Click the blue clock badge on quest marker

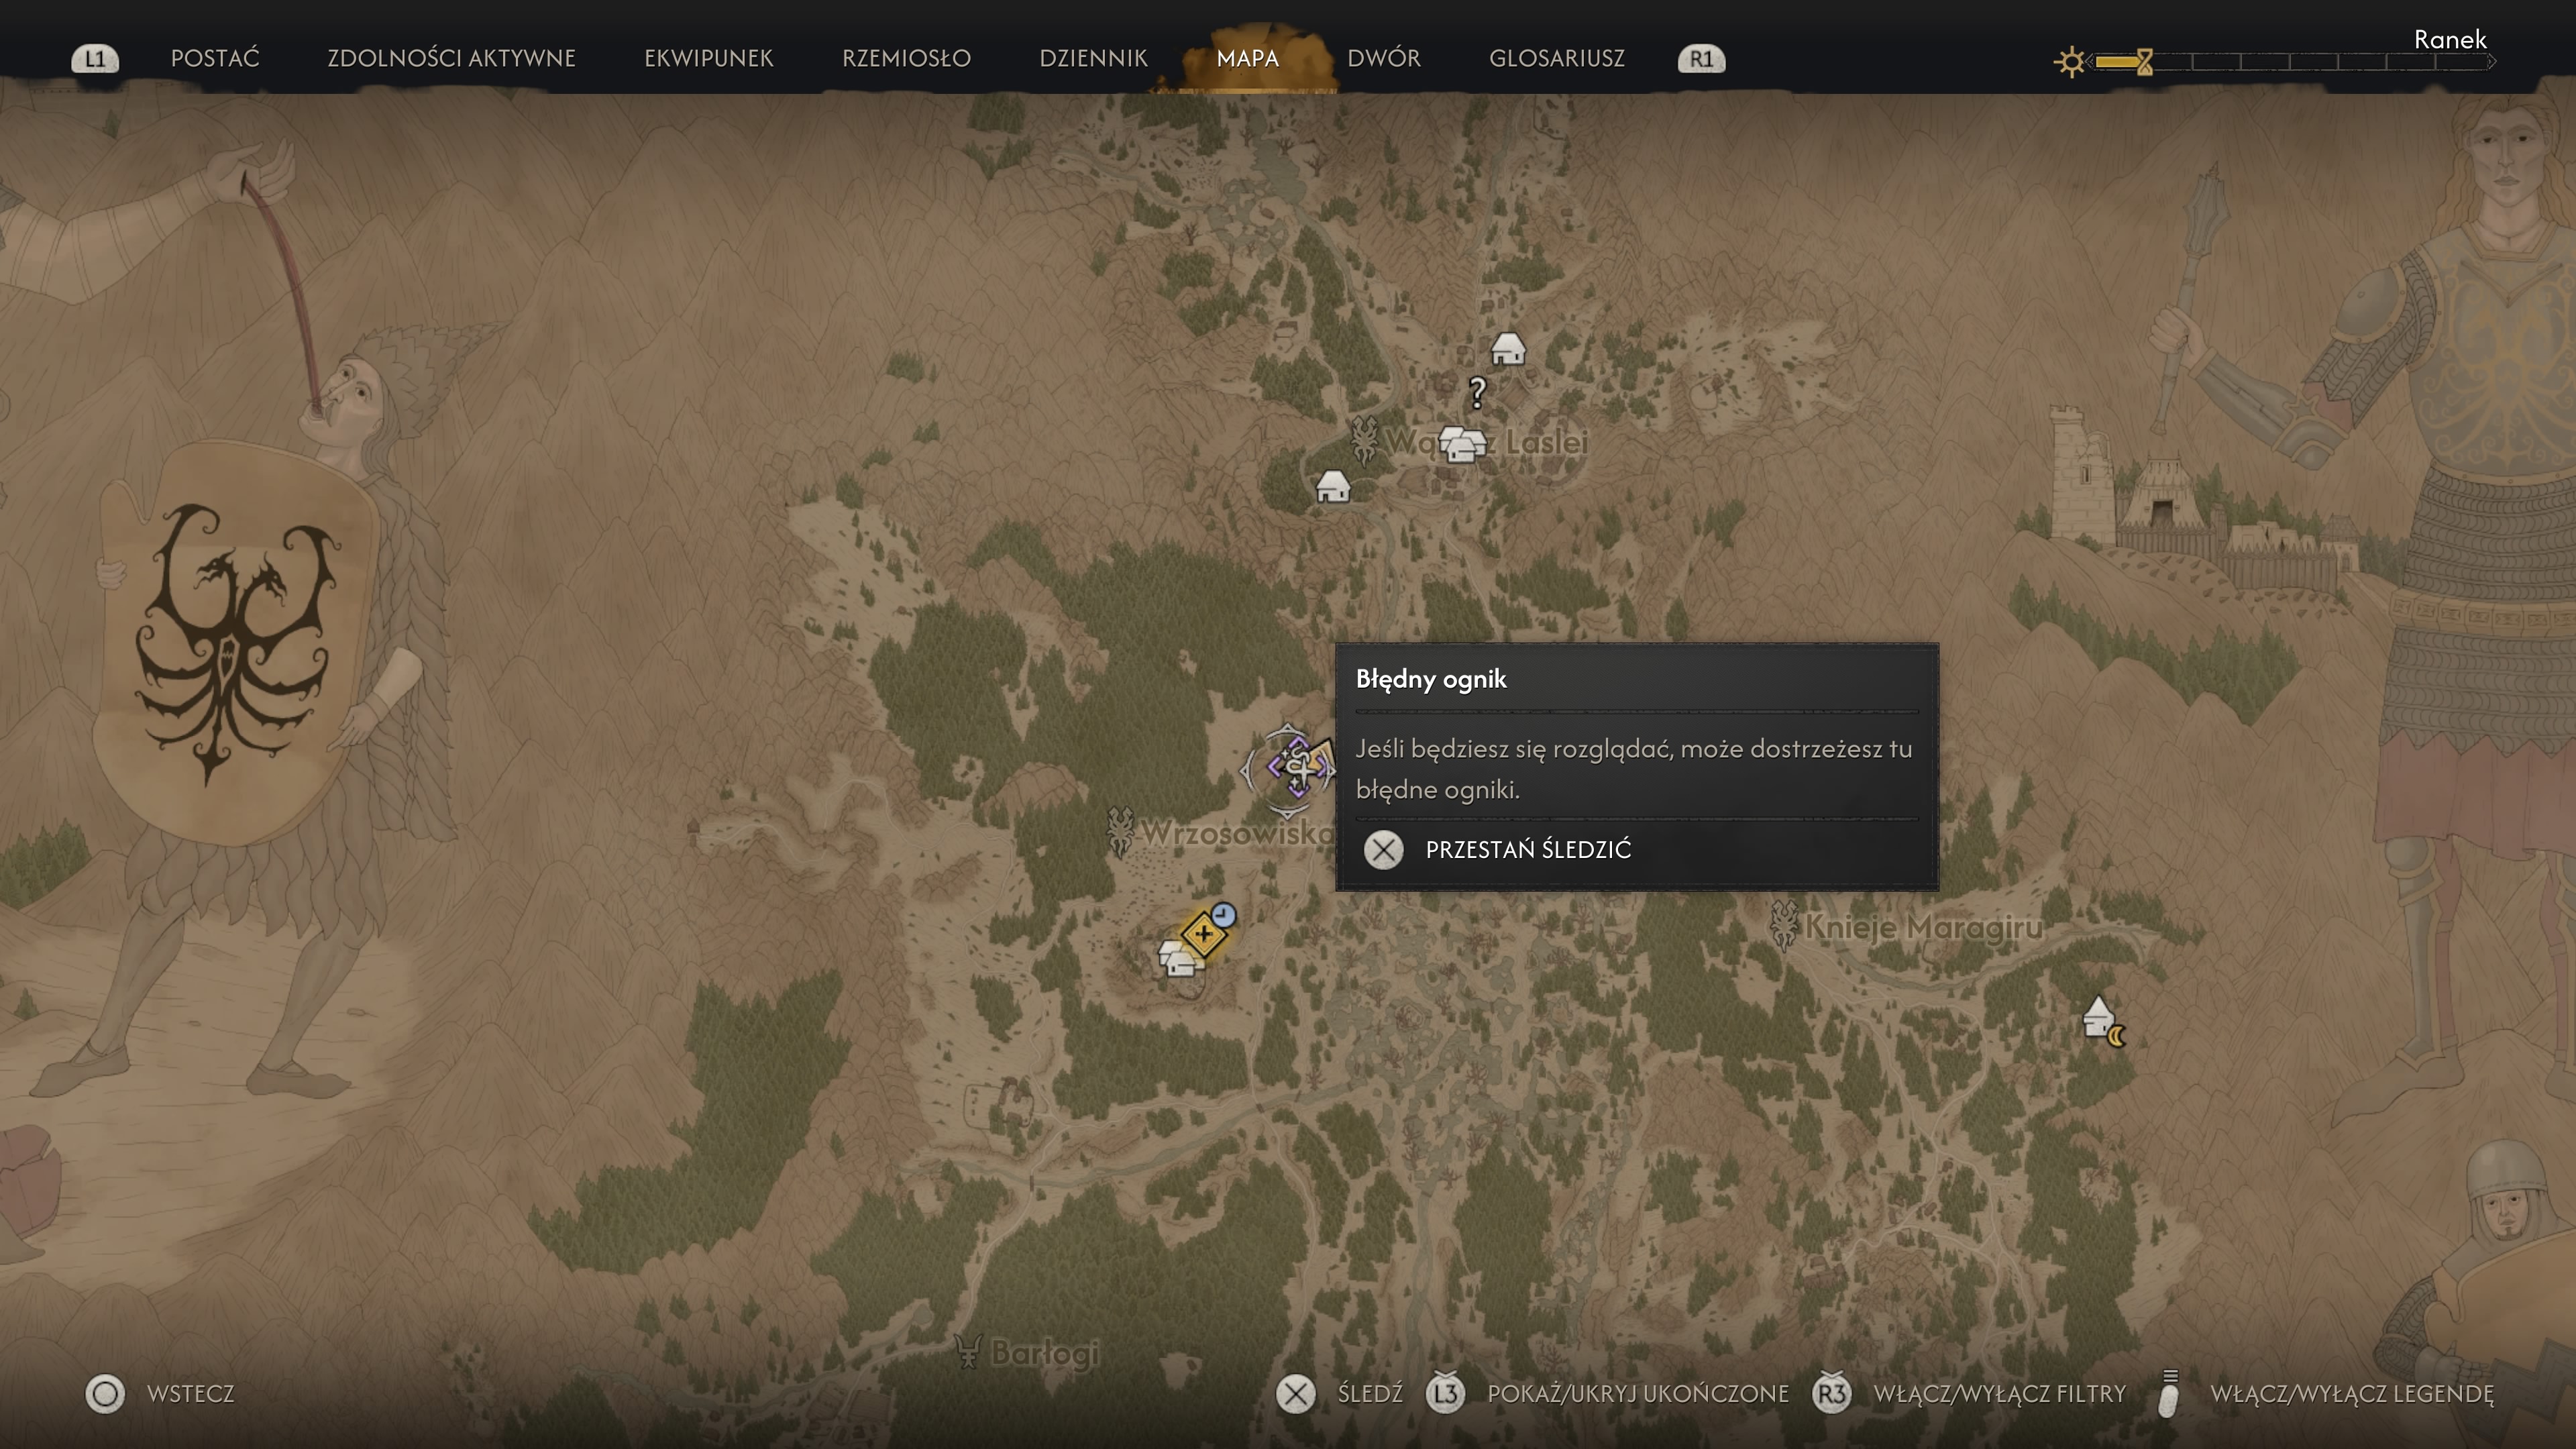[x=1223, y=915]
